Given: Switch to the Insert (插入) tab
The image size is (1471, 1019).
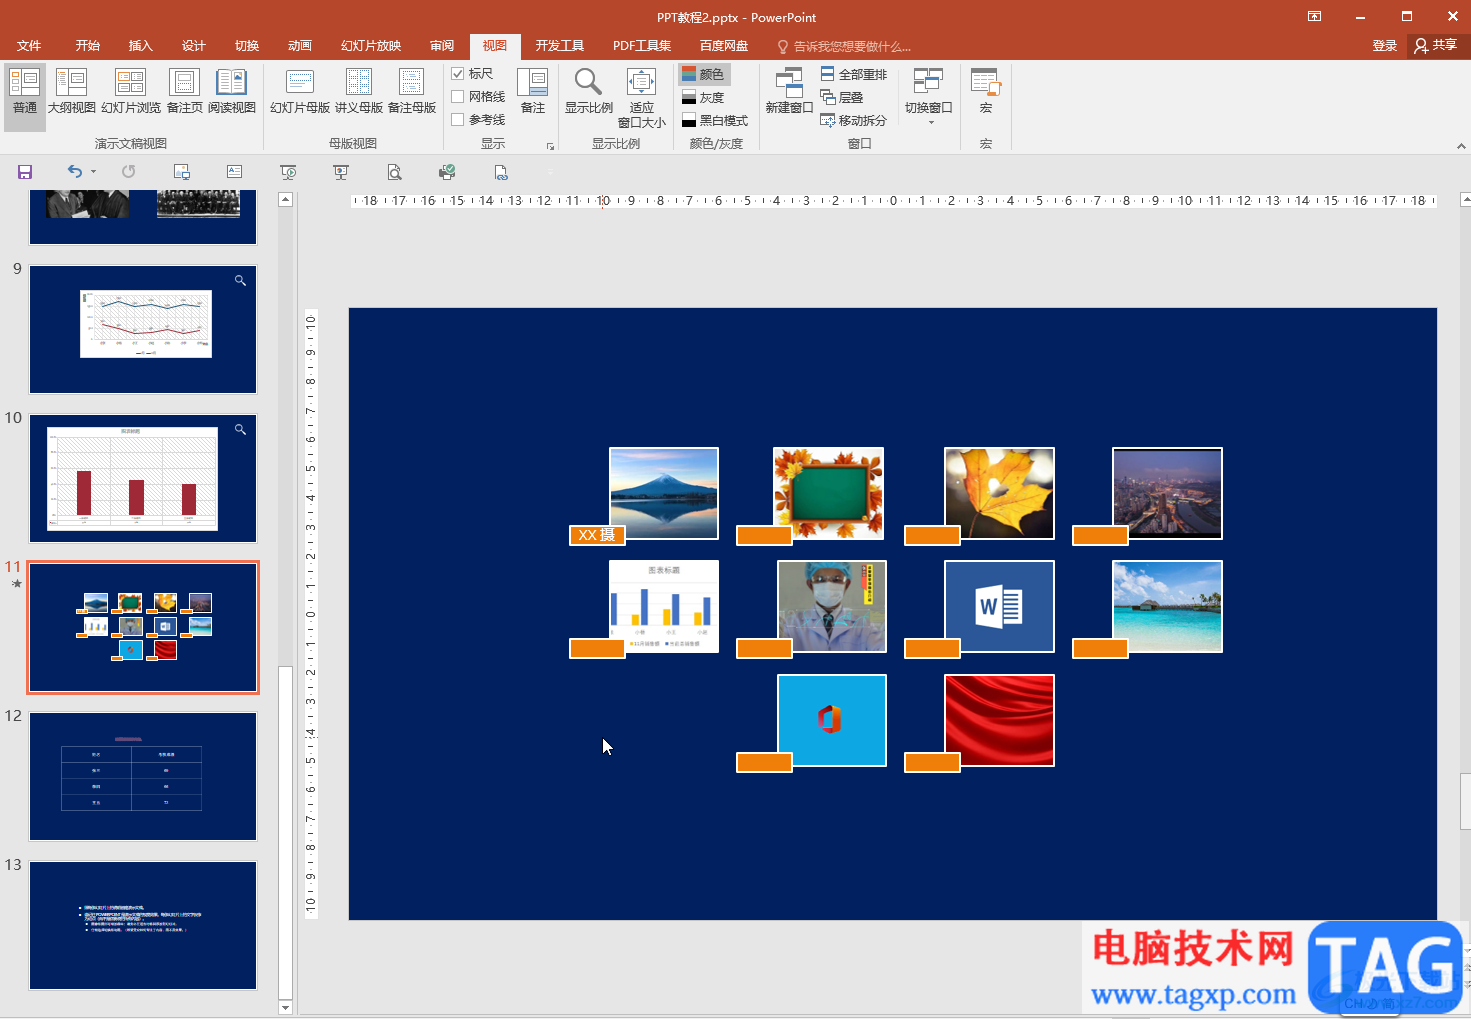Looking at the screenshot, I should coord(140,46).
